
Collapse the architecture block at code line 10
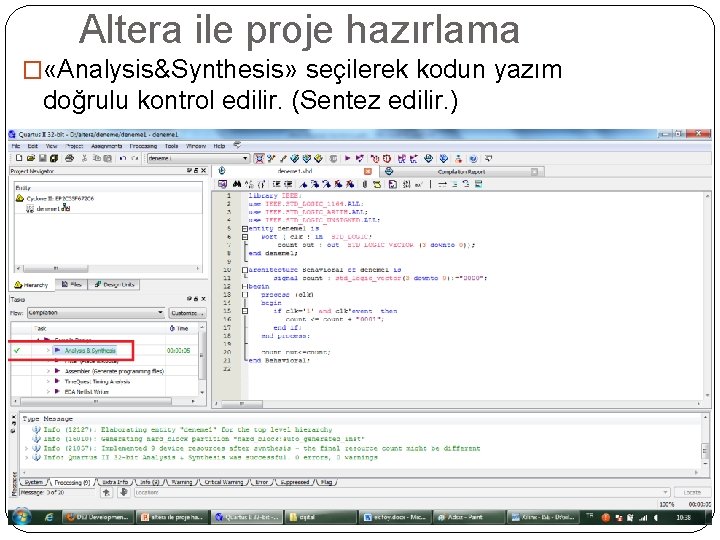click(245, 270)
